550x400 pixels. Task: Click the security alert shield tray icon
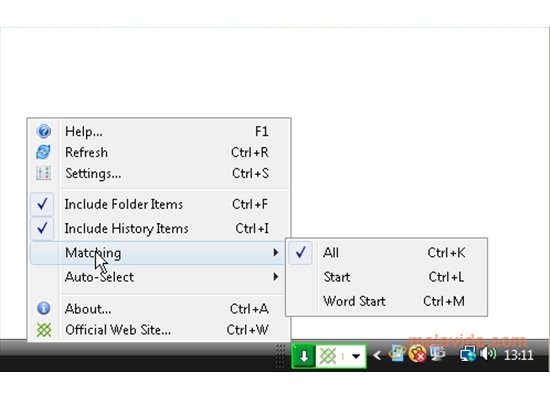coord(417,354)
